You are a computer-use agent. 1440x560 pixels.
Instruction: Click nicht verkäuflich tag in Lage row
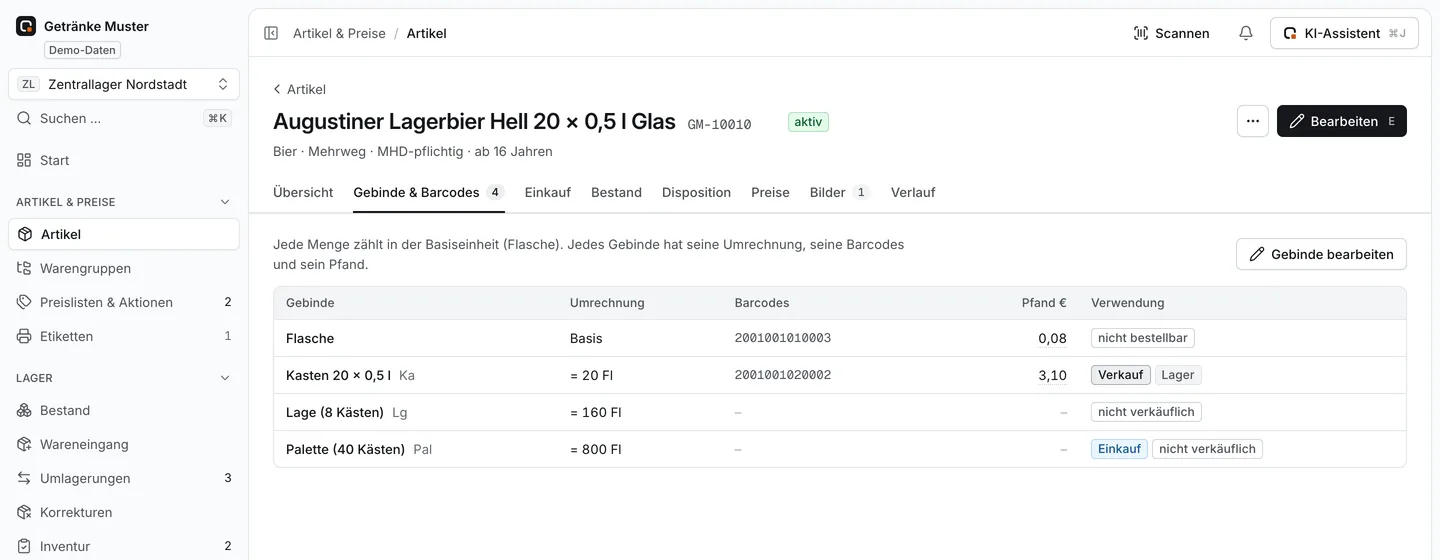pos(1146,412)
